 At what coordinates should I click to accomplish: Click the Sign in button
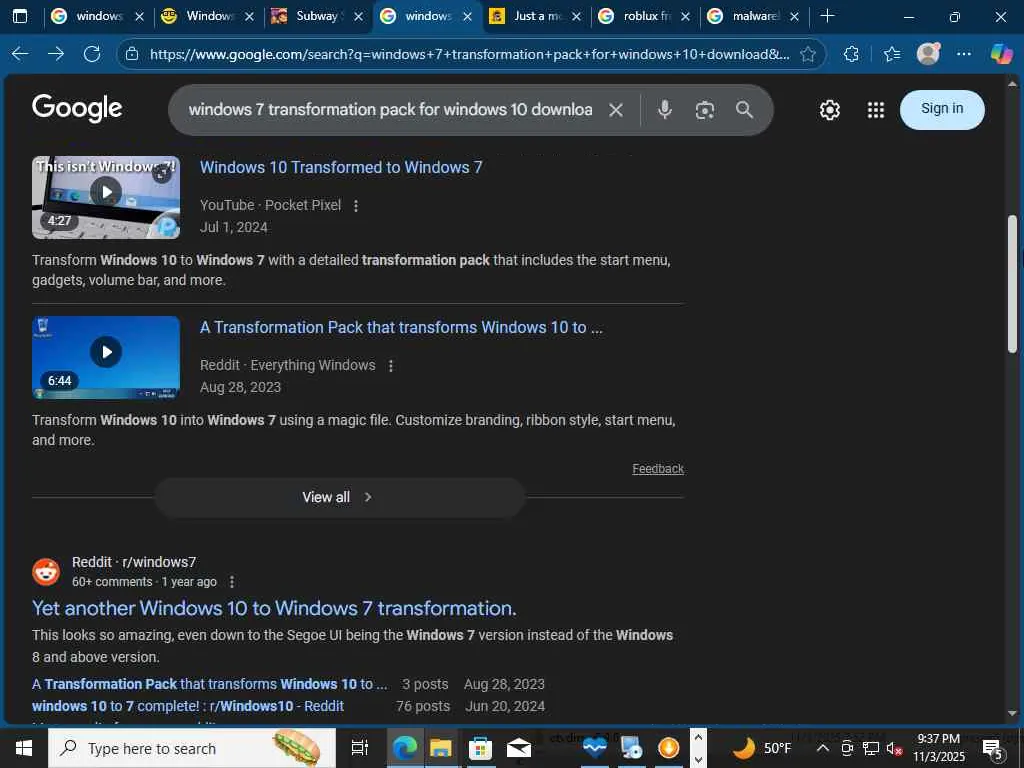[942, 109]
